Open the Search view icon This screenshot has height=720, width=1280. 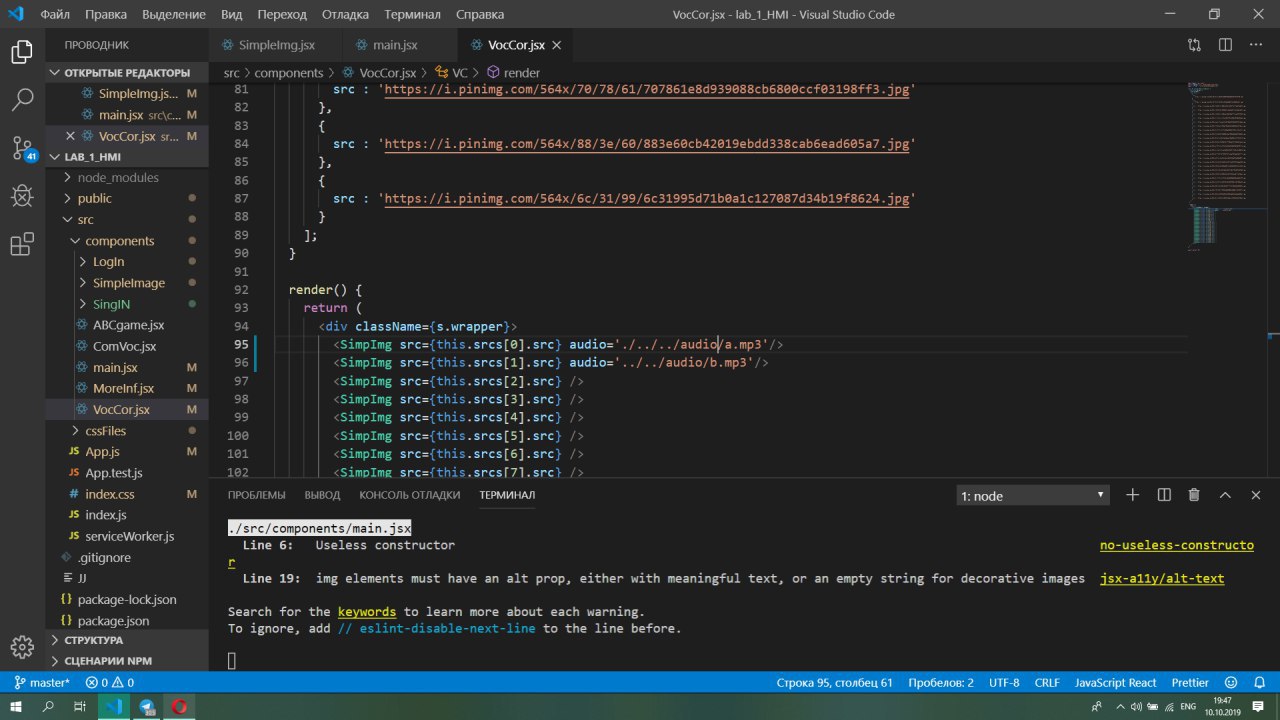click(22, 100)
